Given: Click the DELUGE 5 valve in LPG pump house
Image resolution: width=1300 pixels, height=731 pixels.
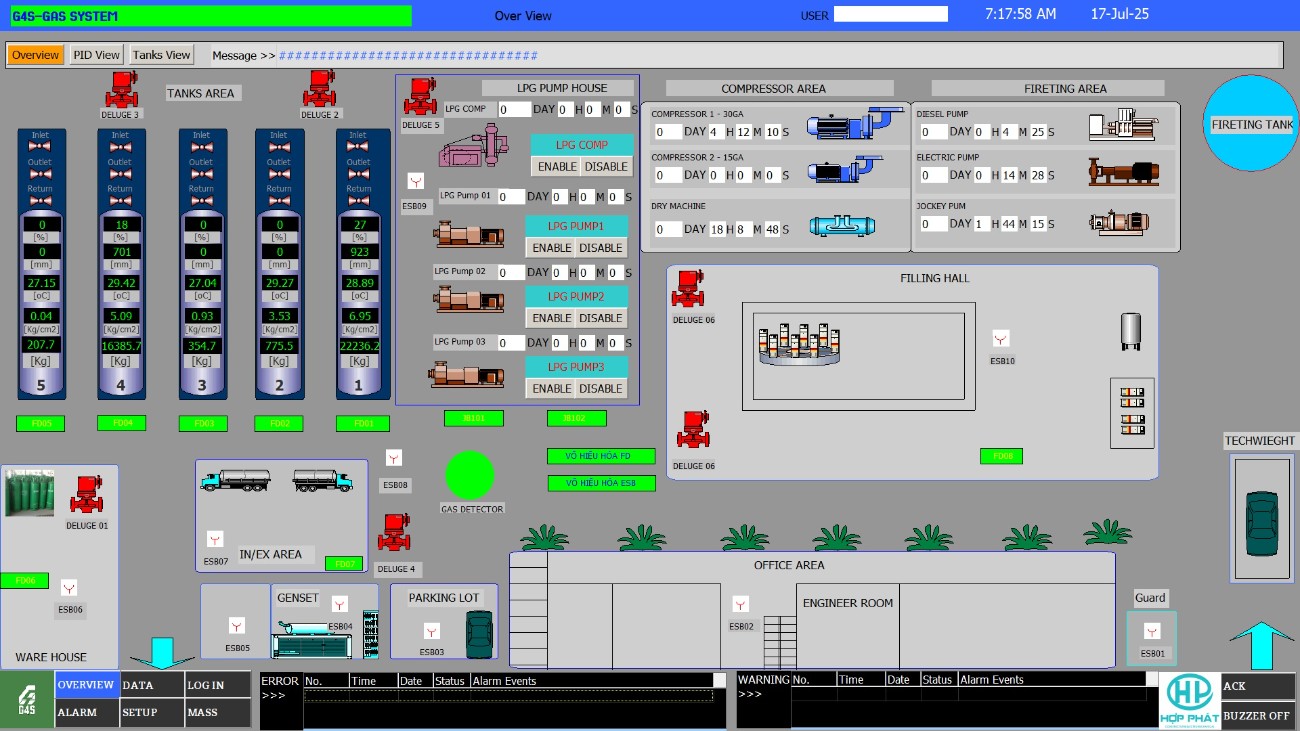Looking at the screenshot, I should [x=419, y=98].
